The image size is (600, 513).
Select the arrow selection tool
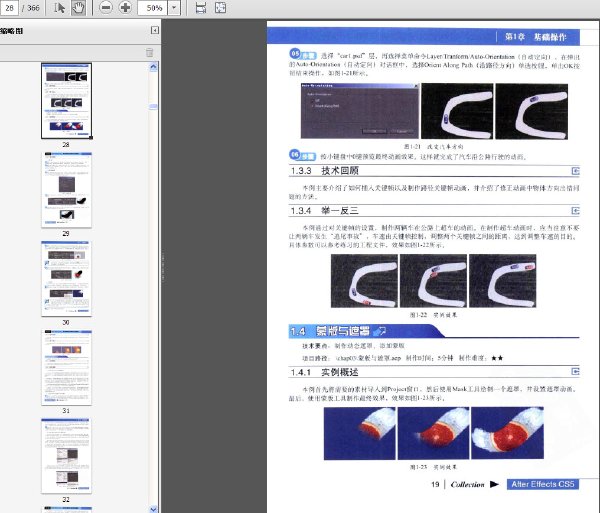(x=59, y=8)
